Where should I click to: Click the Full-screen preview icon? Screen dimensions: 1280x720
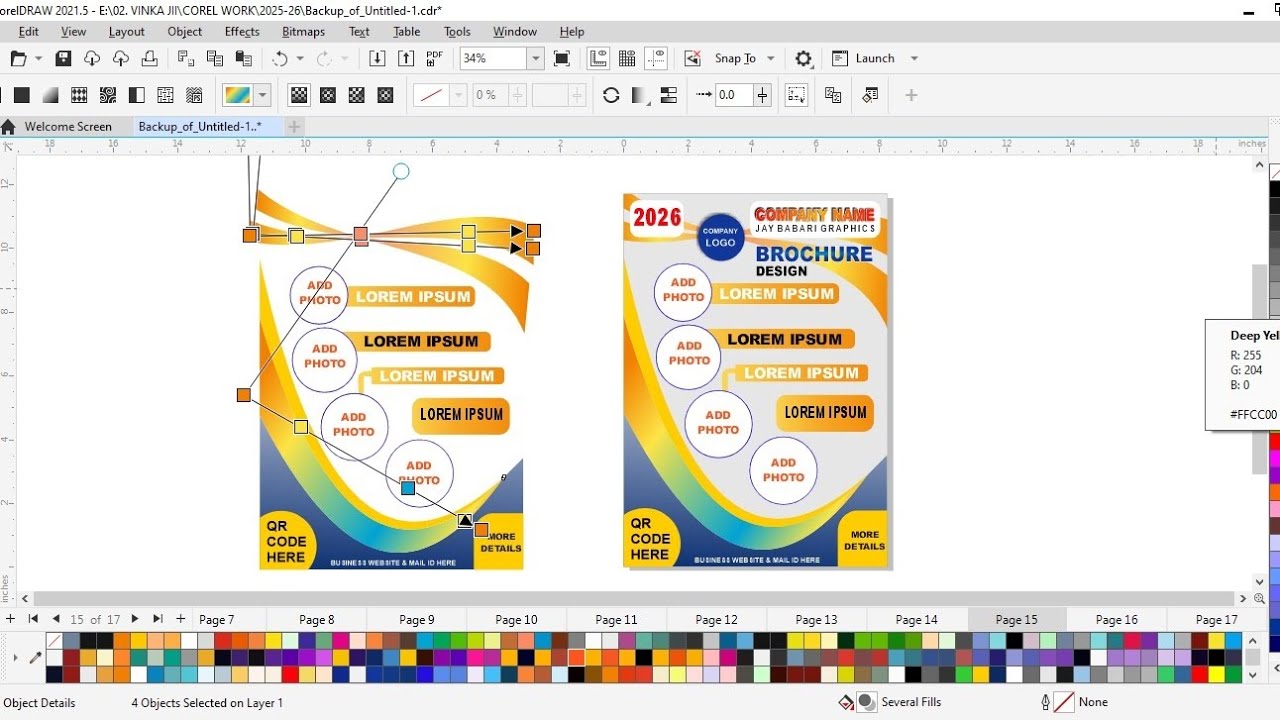562,58
